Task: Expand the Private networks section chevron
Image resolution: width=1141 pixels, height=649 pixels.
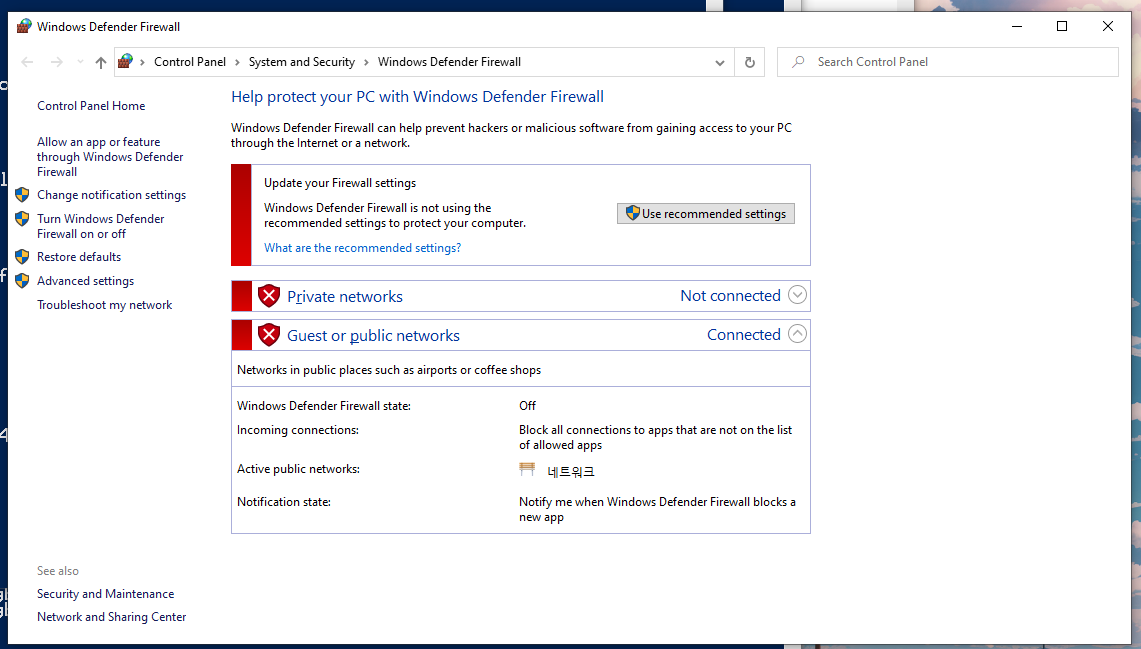Action: (798, 295)
